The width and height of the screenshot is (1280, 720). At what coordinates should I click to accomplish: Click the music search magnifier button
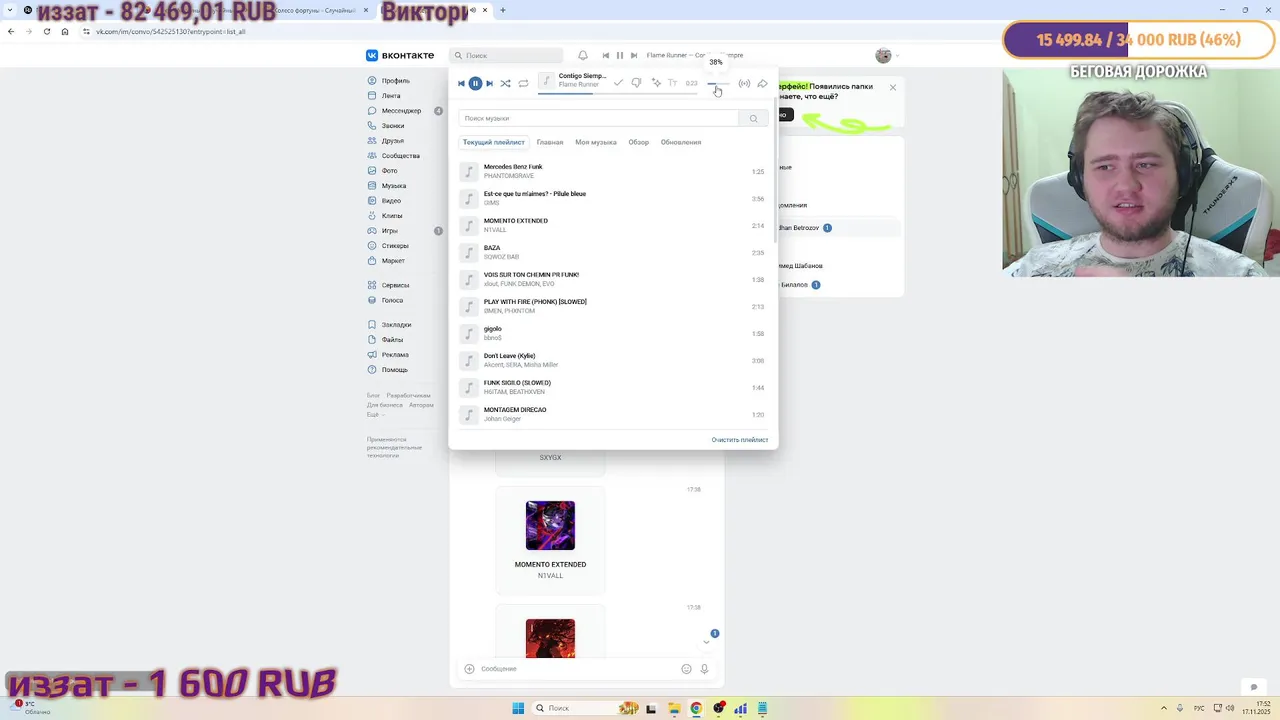754,118
